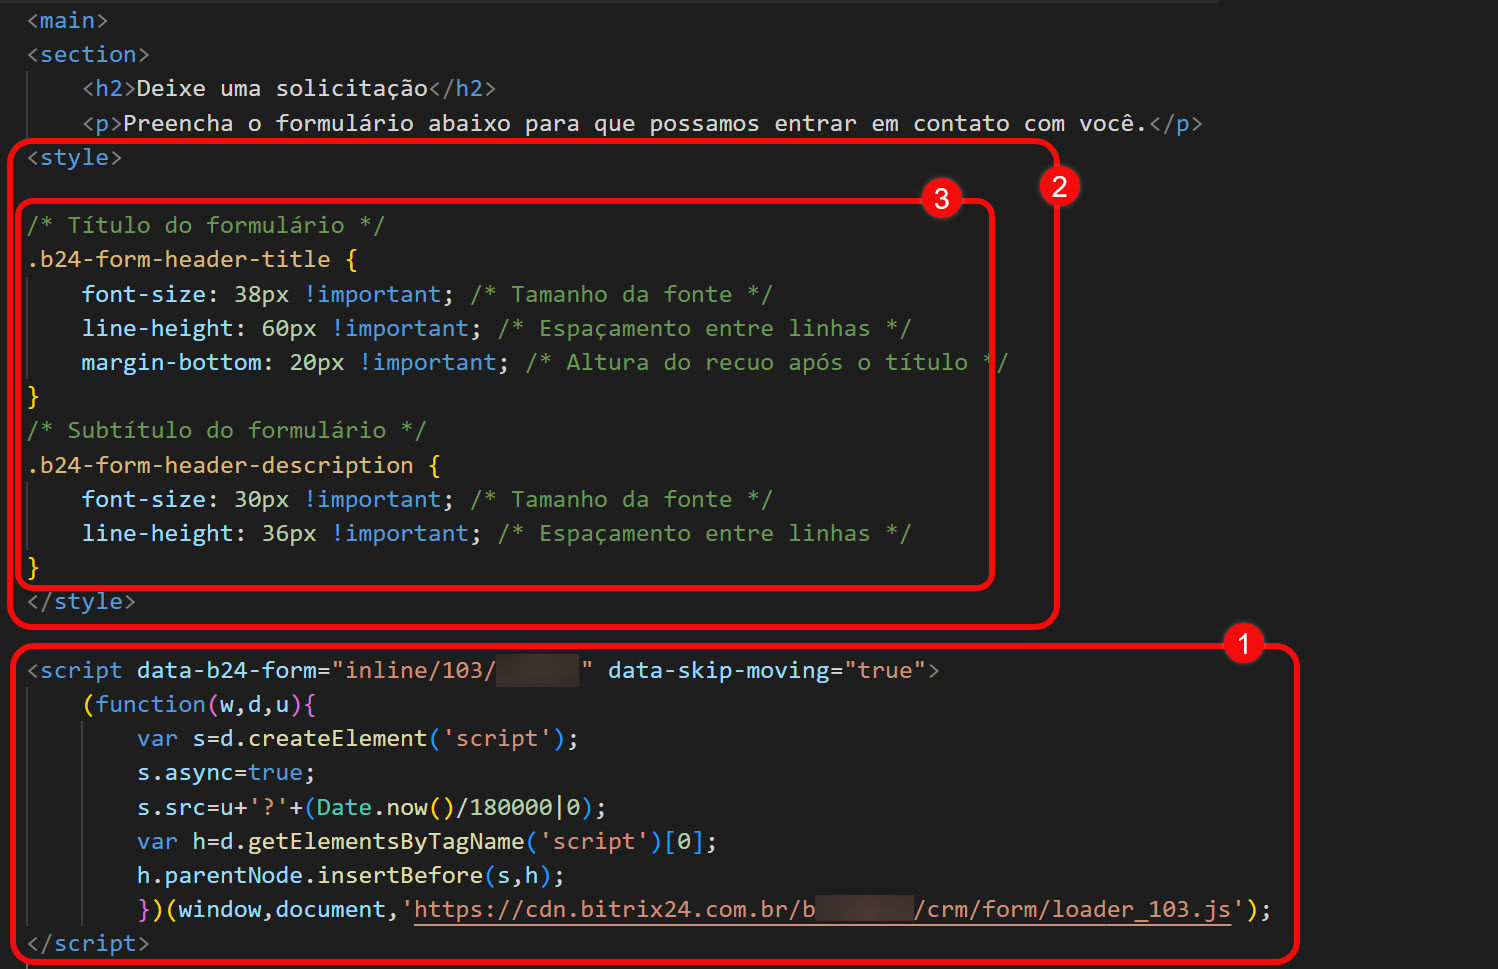1498x969 pixels.
Task: Open the cdn.bitrix24.com.br loader script URL
Action: (x=821, y=910)
